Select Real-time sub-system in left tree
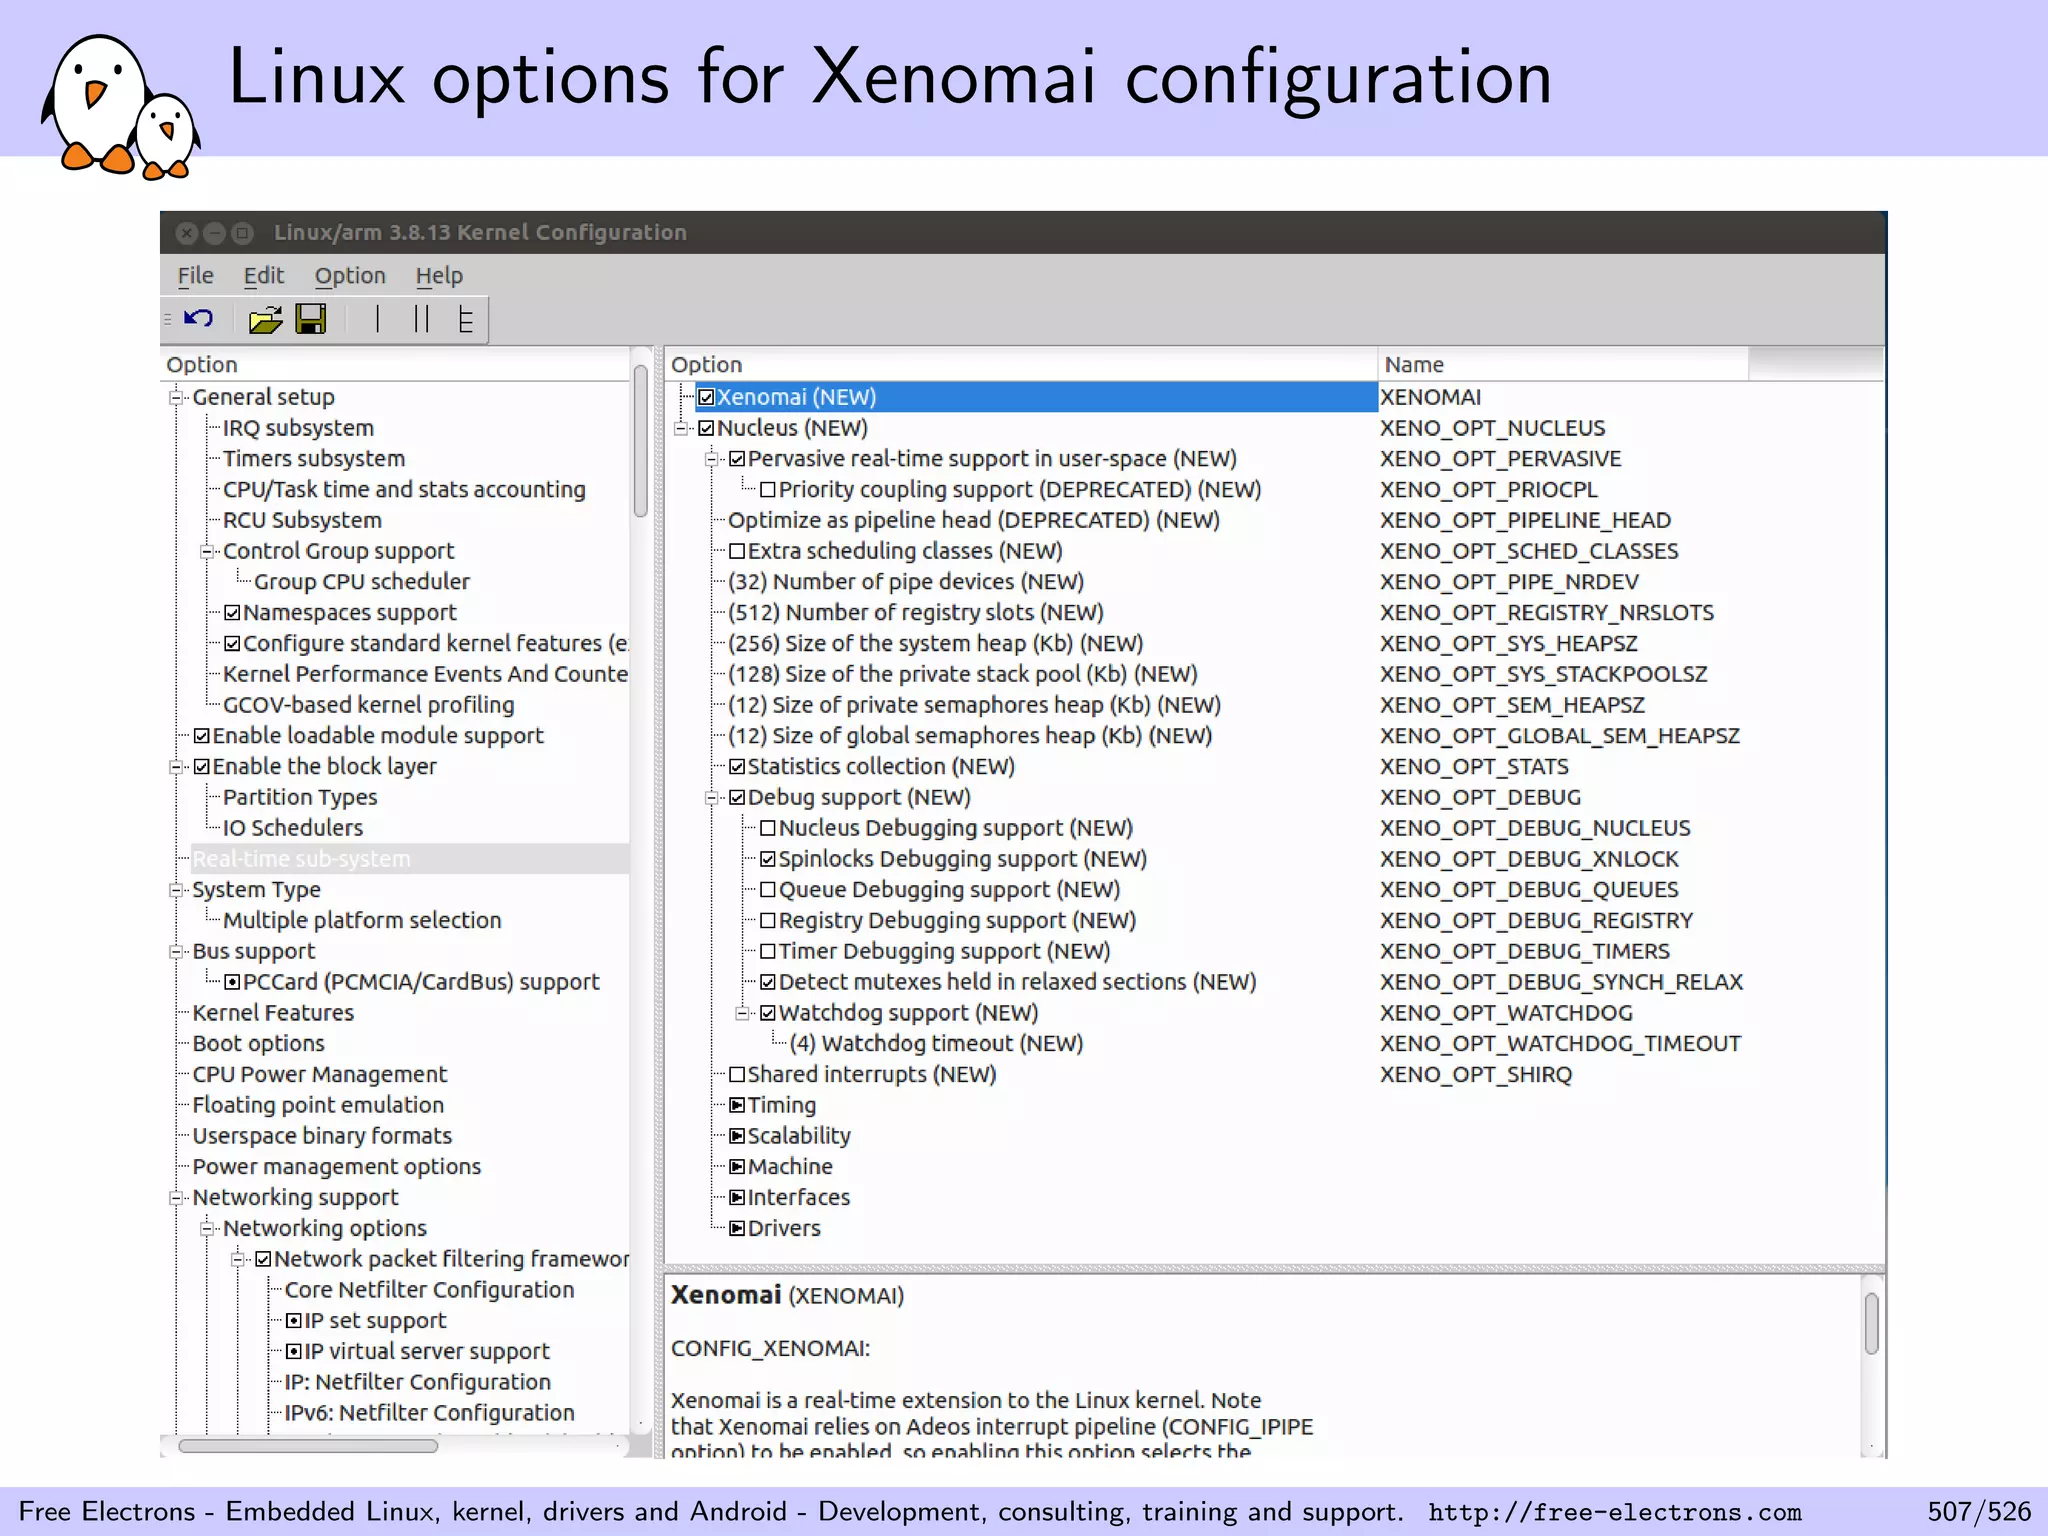This screenshot has width=2048, height=1536. click(301, 859)
